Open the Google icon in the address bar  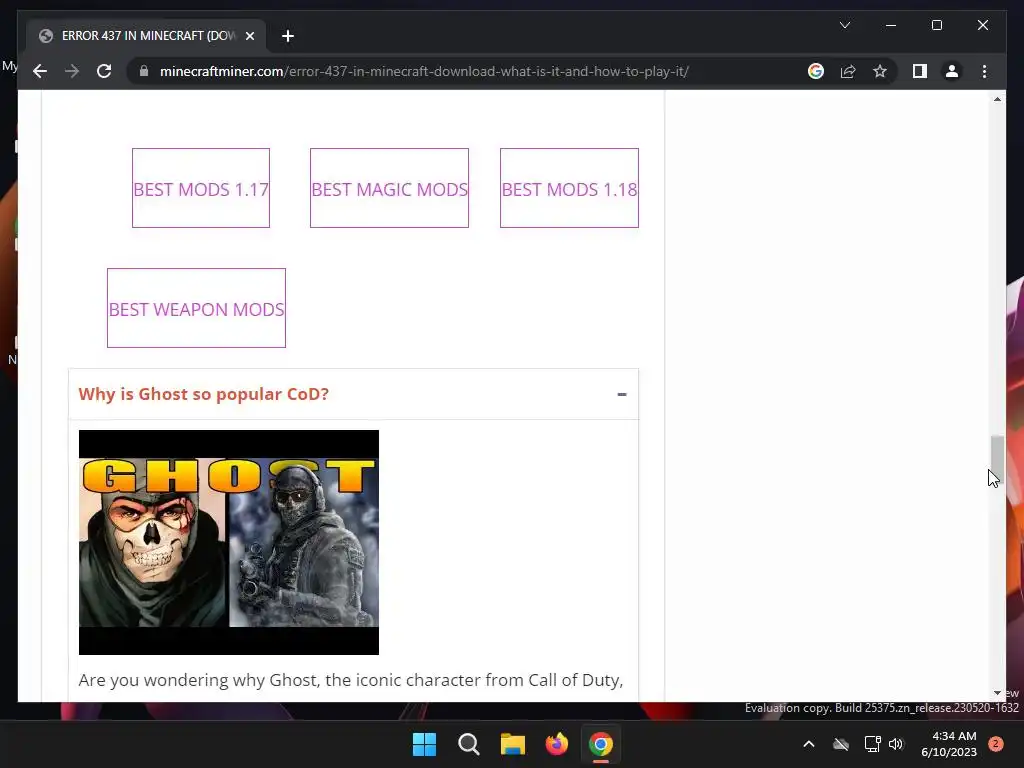coord(816,71)
